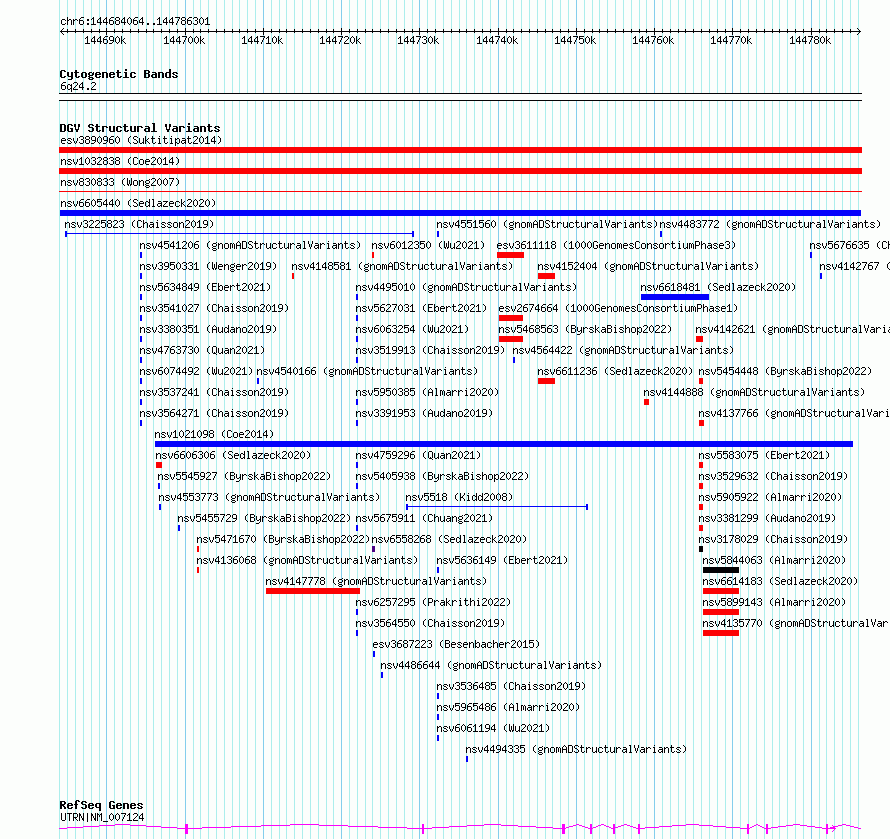Image resolution: width=890 pixels, height=839 pixels.
Task: Select the nsv6618481 (Sedlazeck2020) blue bar
Action: [x=675, y=297]
